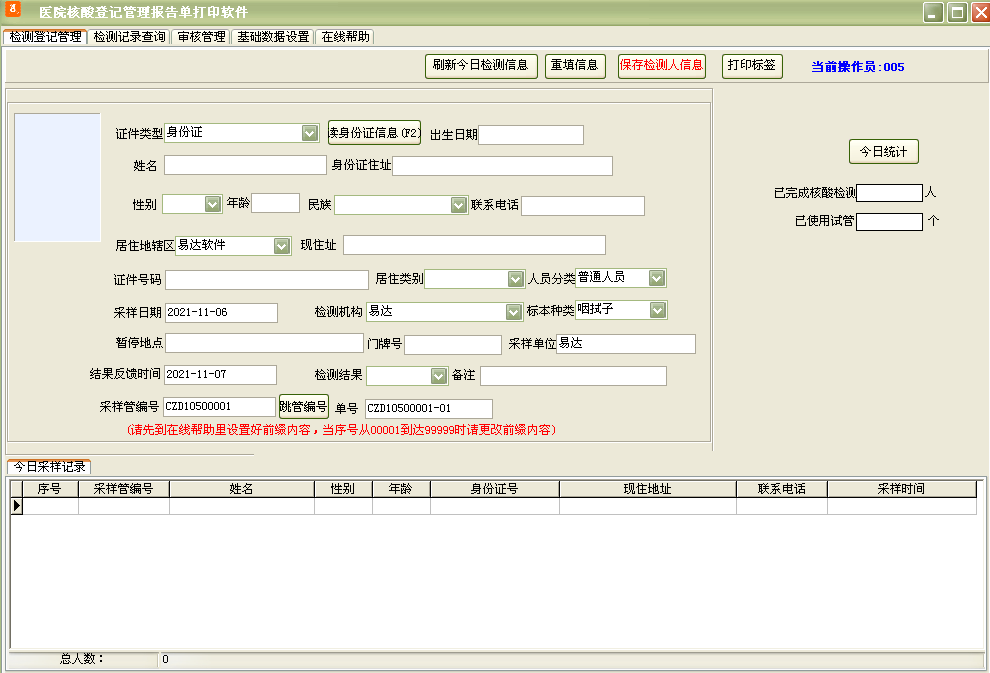The image size is (990, 673).
Task: Go to 基础数据设置 tab
Action: pos(273,37)
